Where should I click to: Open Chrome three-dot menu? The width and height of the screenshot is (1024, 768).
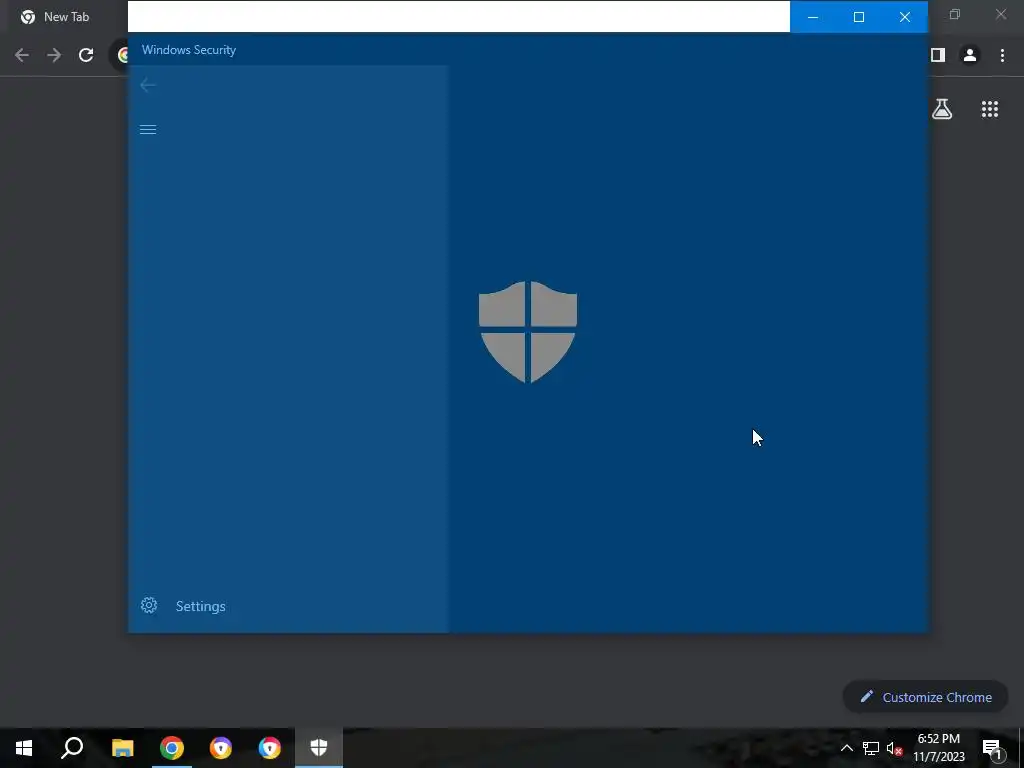[1002, 55]
